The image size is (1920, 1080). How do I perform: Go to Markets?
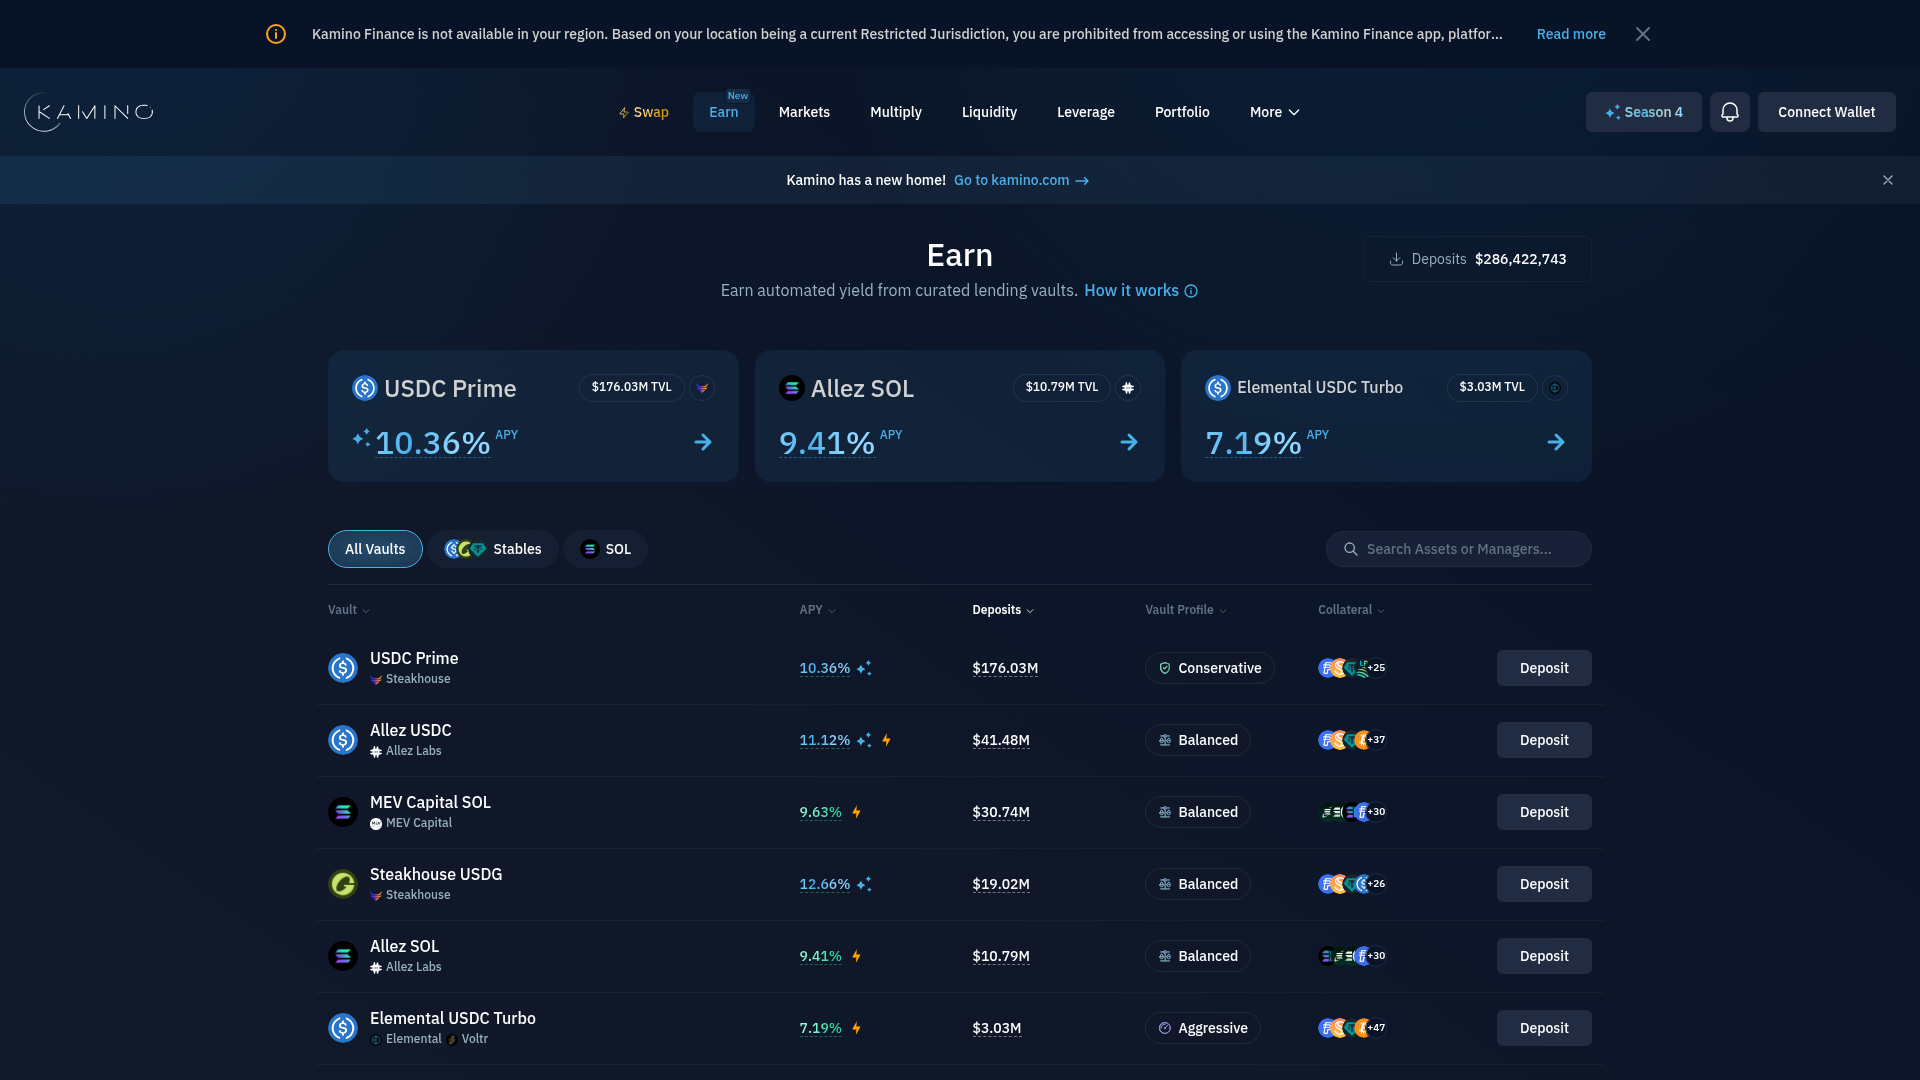[x=804, y=112]
